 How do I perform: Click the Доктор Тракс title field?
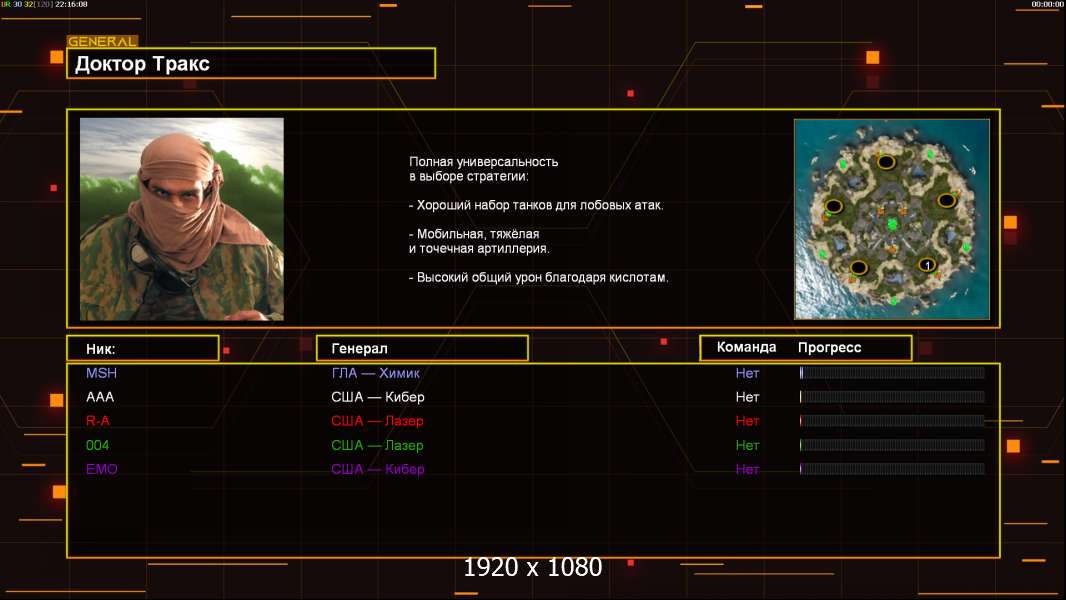click(251, 63)
